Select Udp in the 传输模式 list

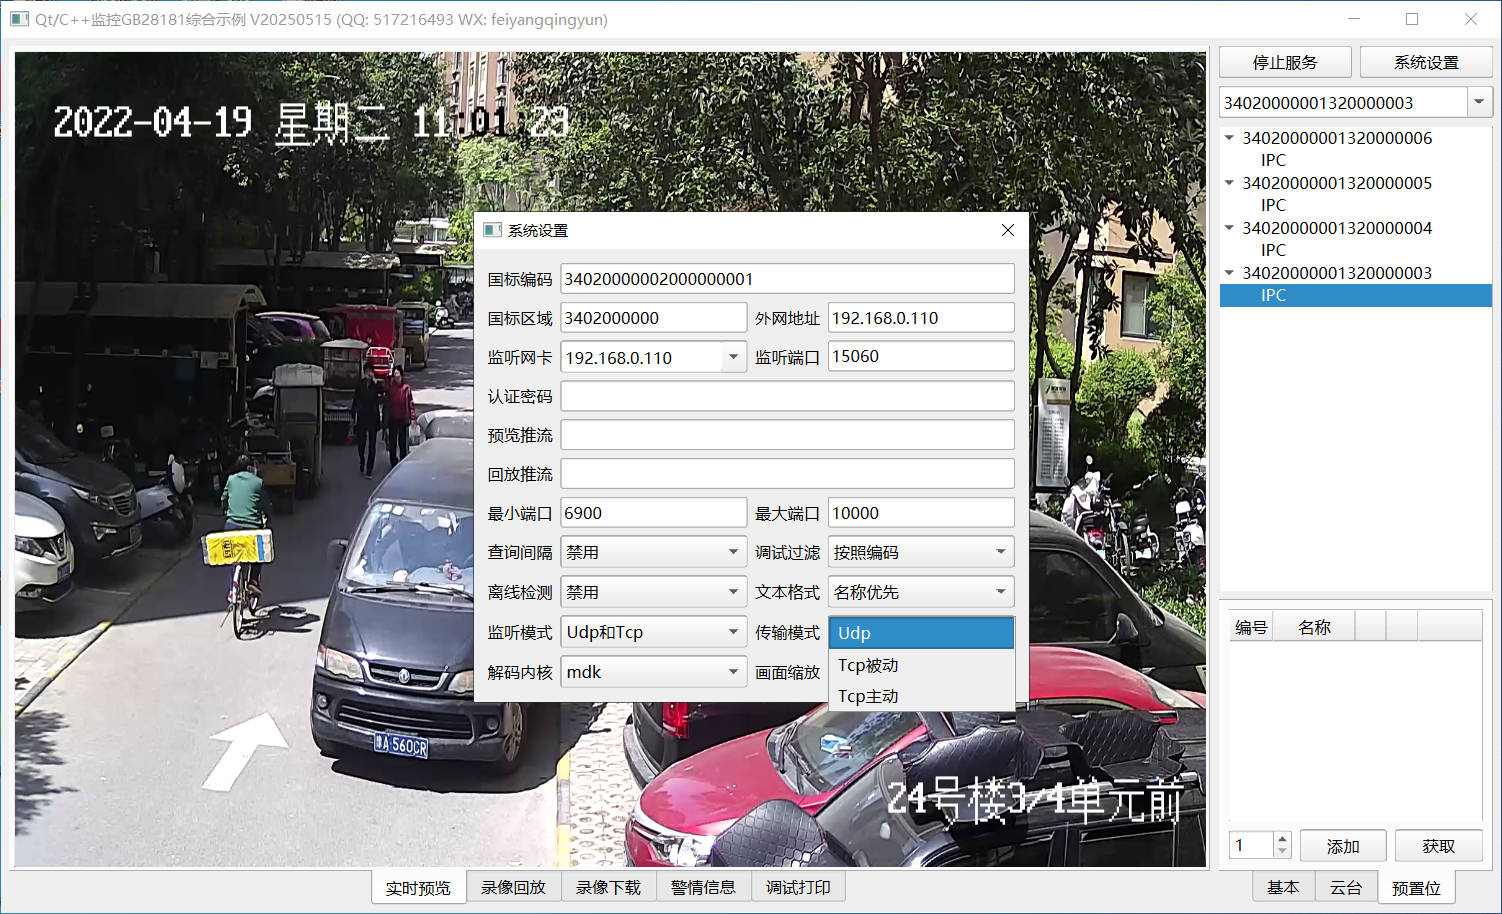point(921,633)
